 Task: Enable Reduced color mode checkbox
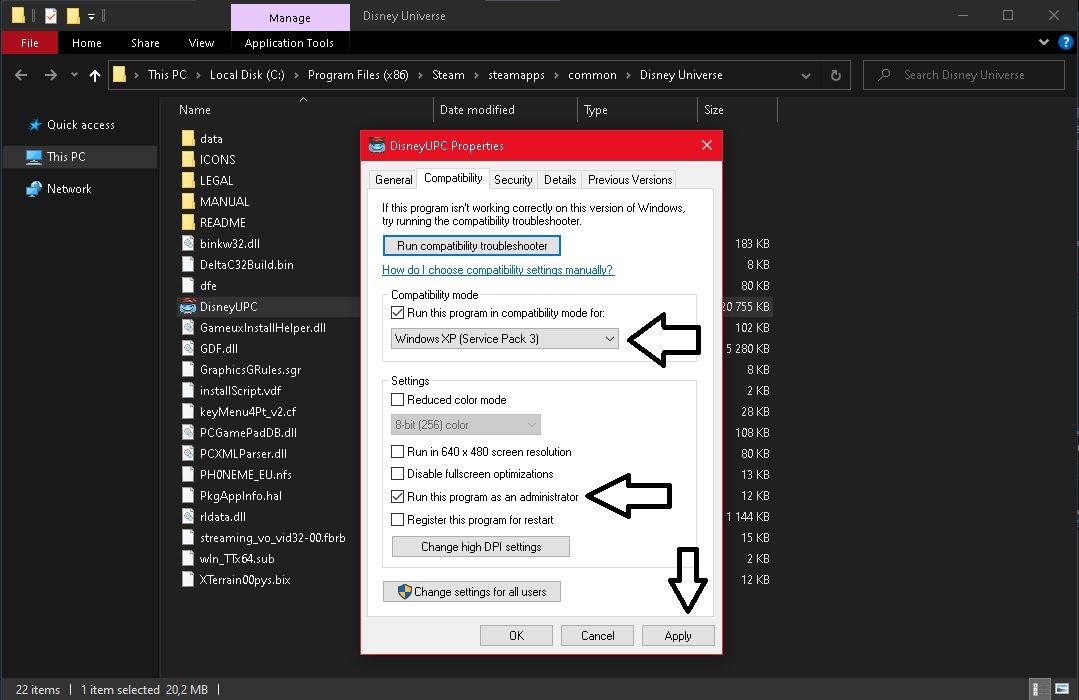(398, 400)
